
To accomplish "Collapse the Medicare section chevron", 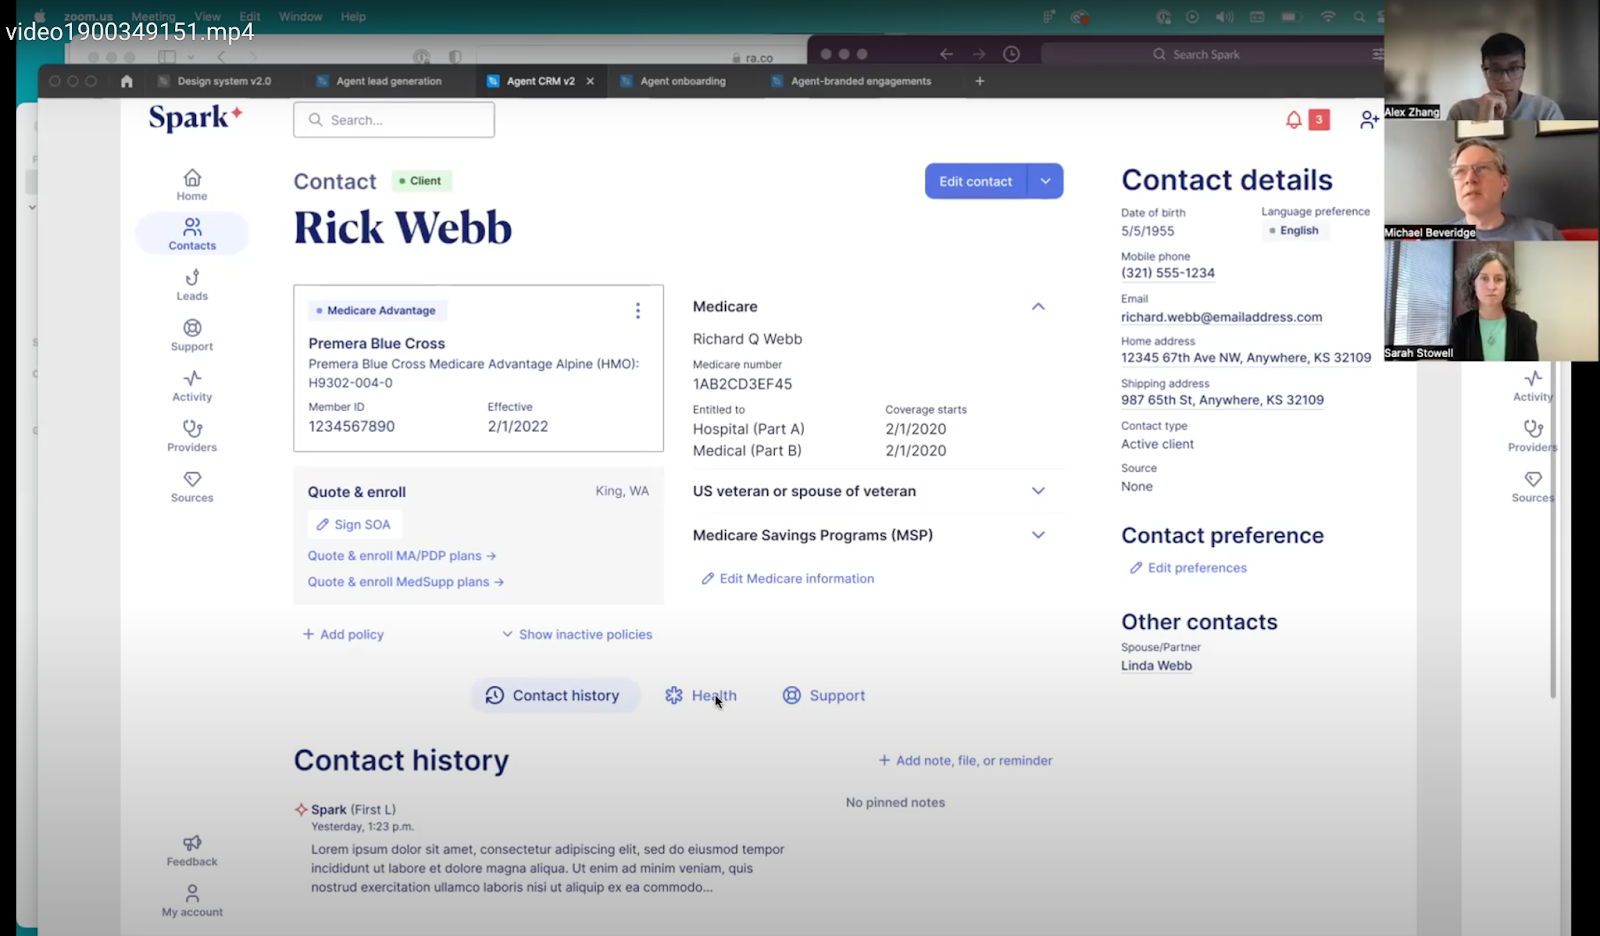I will 1038,306.
